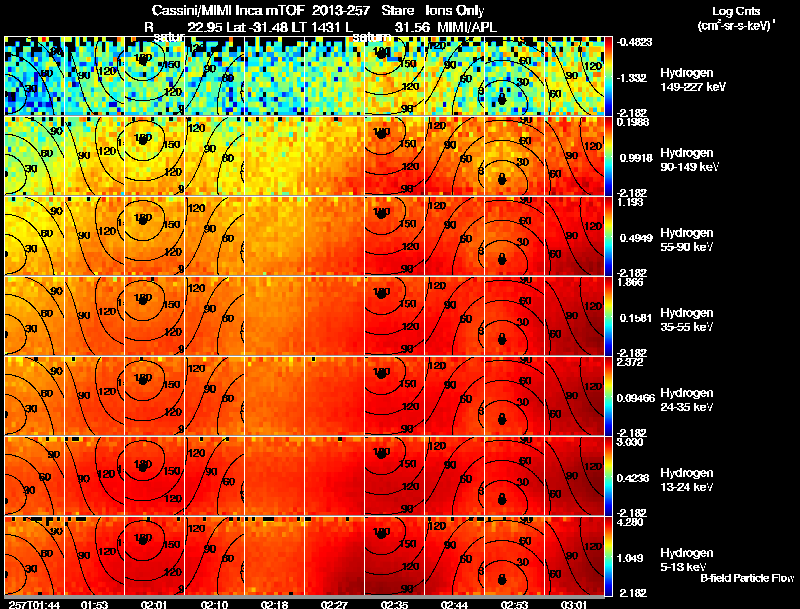Click the '02:01' time axis label
The width and height of the screenshot is (800, 609).
(154, 604)
